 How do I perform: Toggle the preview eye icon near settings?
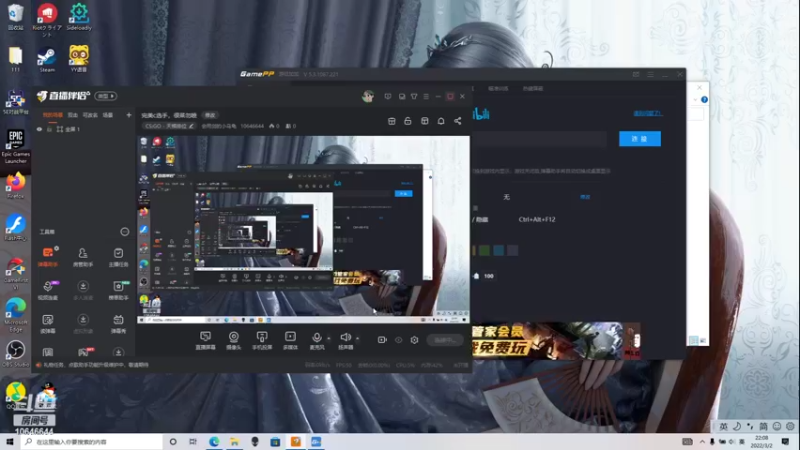(398, 340)
